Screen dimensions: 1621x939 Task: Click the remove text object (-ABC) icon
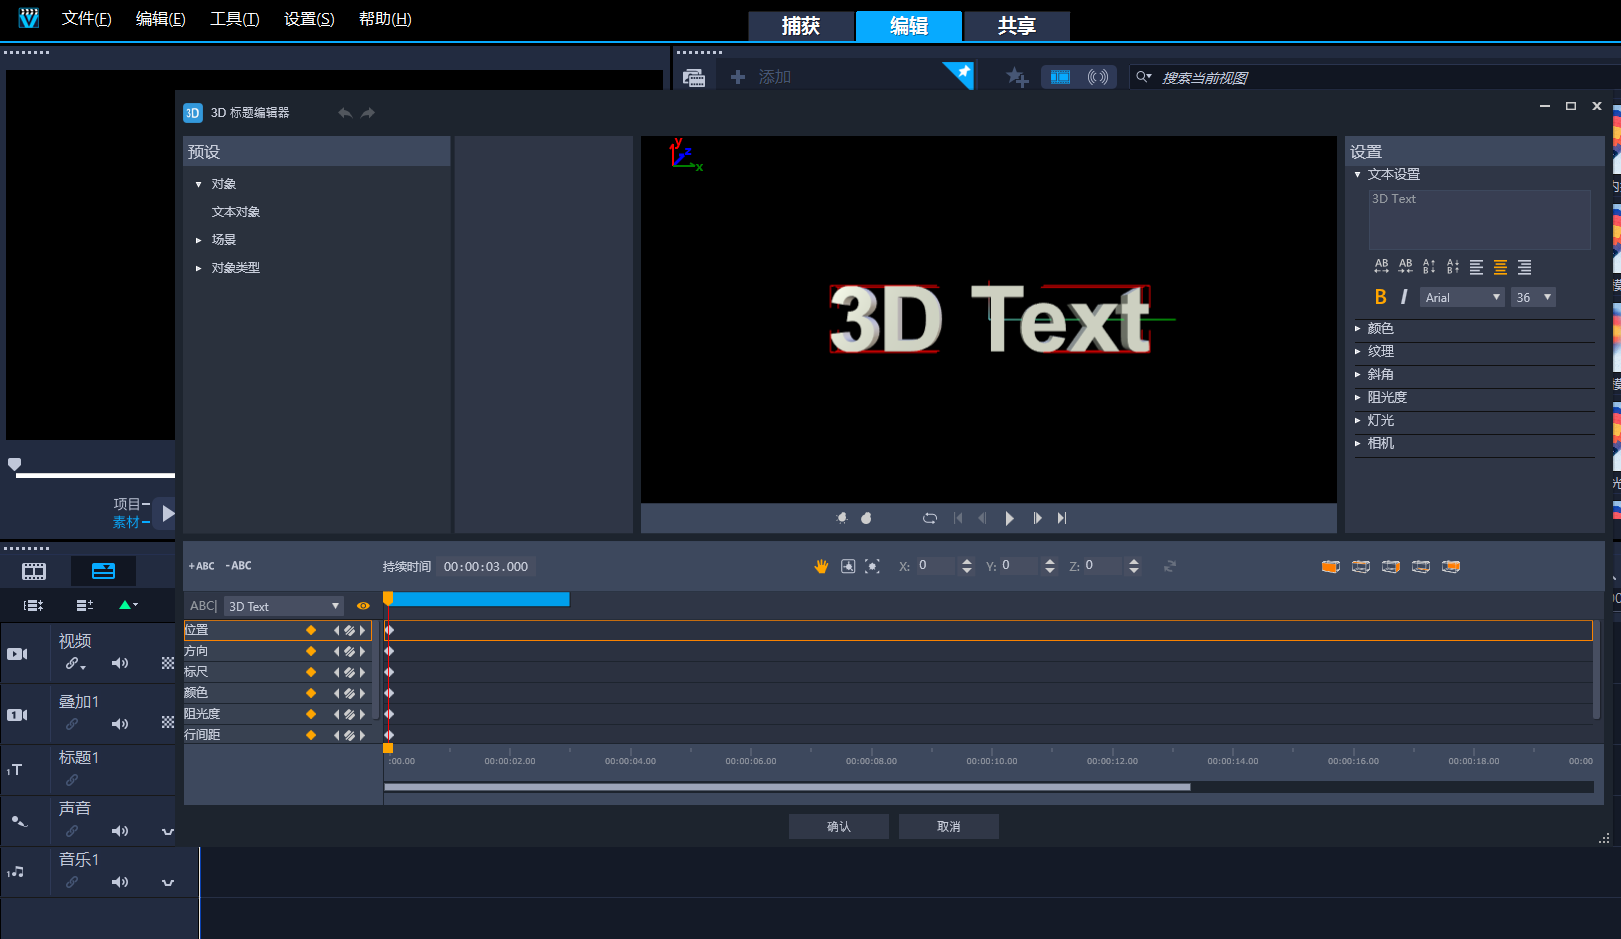pyautogui.click(x=239, y=566)
